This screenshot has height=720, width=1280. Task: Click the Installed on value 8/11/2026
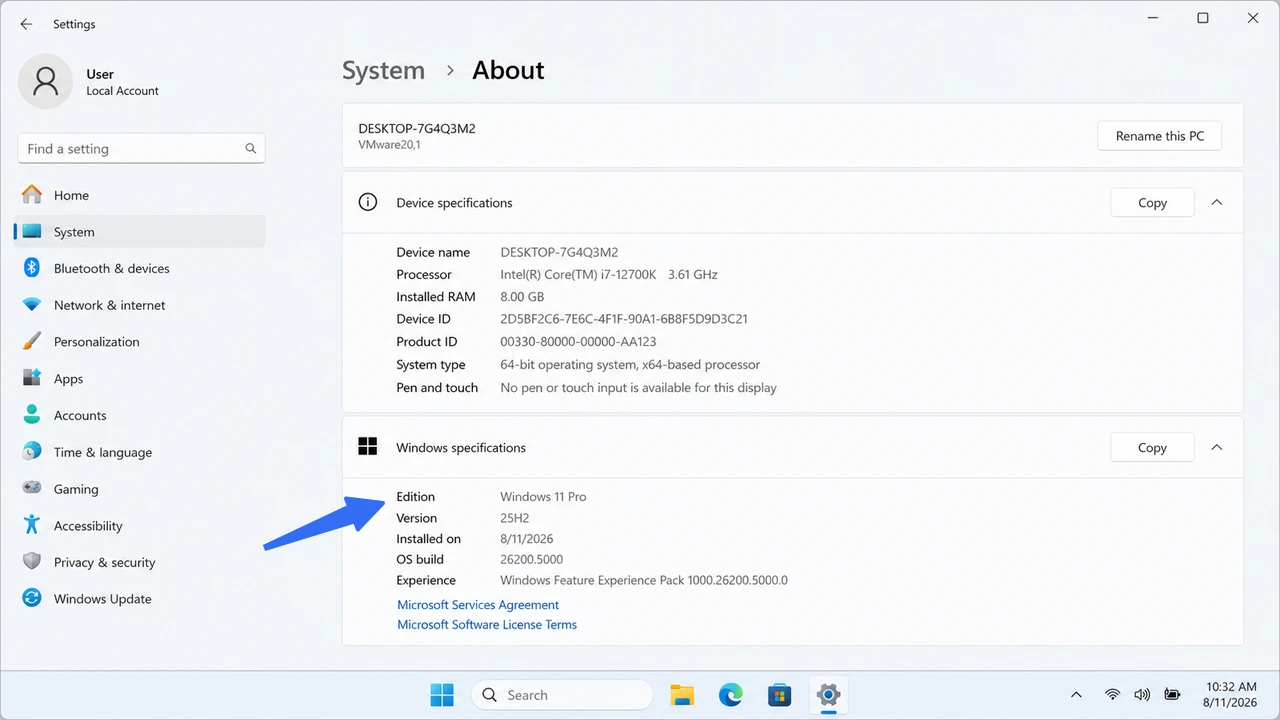(529, 539)
